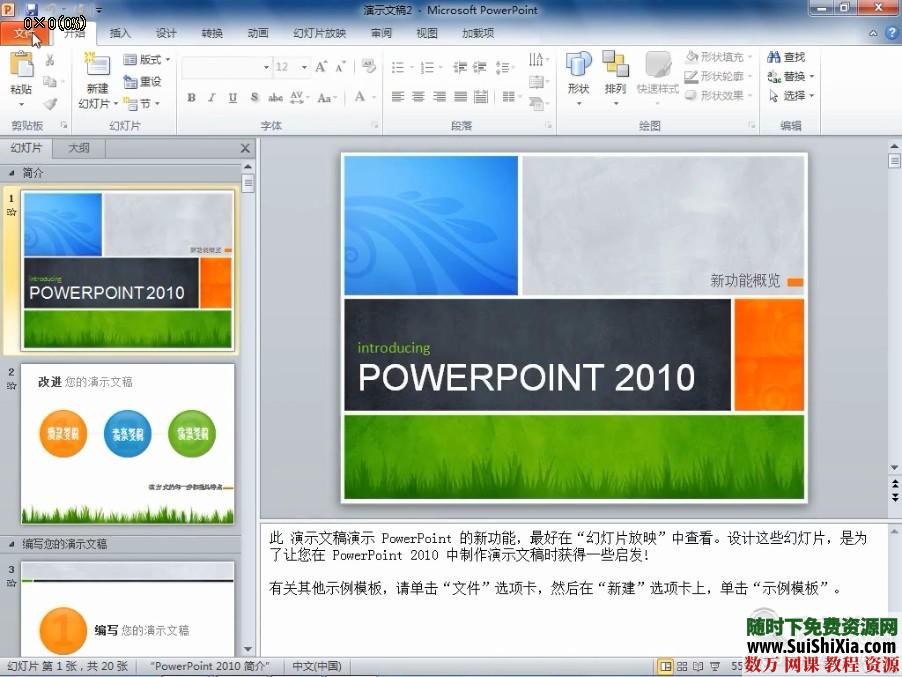Screen dimensions: 902x677
Task: Go to next slide double-arrow button
Action: click(895, 497)
